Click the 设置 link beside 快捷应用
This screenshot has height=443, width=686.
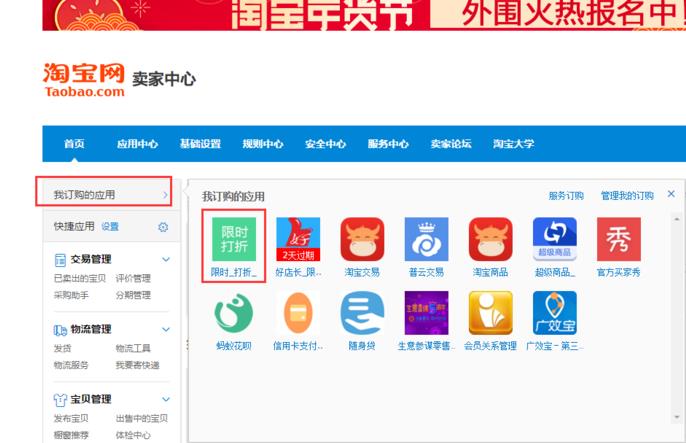click(110, 227)
